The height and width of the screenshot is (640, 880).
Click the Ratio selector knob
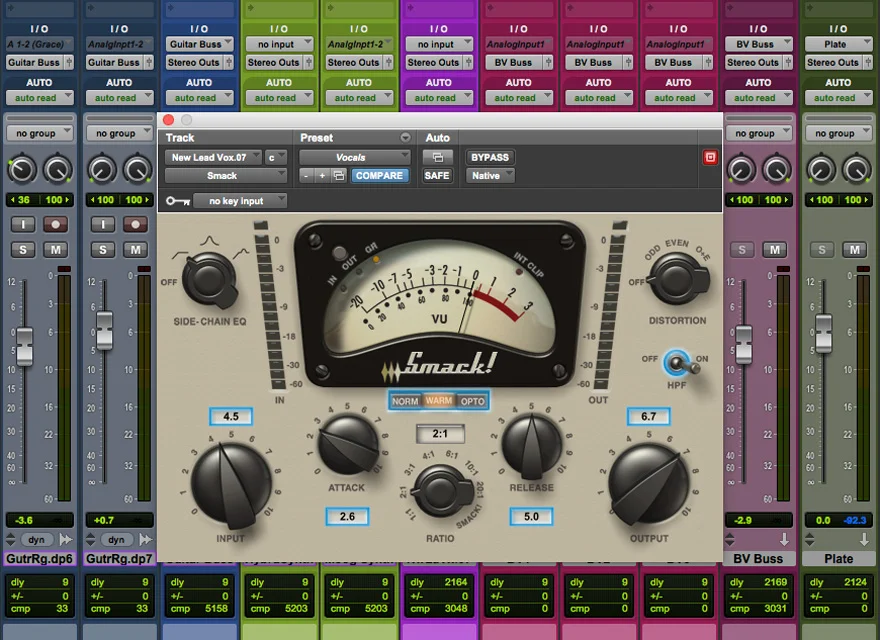(x=442, y=491)
